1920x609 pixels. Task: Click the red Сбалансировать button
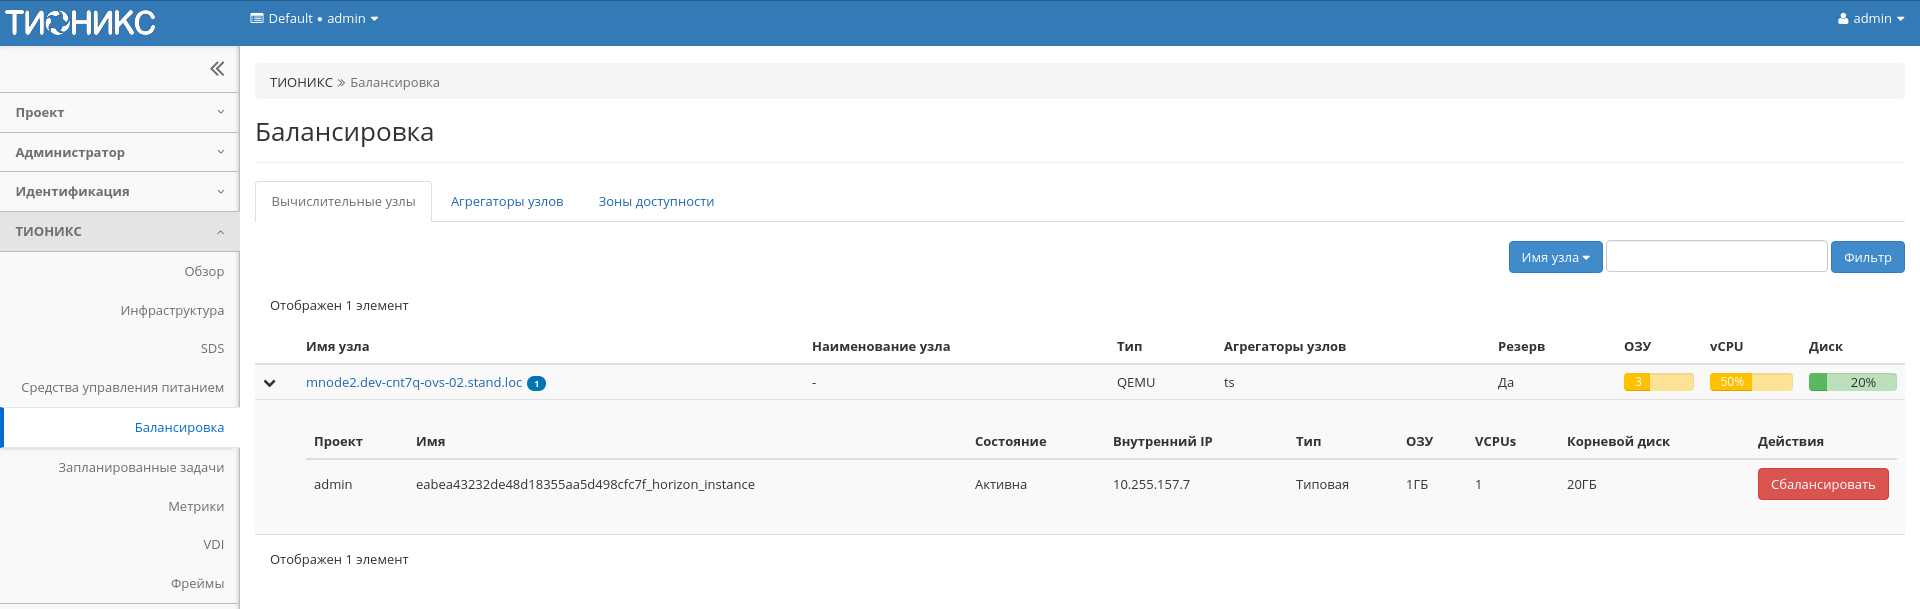pos(1822,485)
